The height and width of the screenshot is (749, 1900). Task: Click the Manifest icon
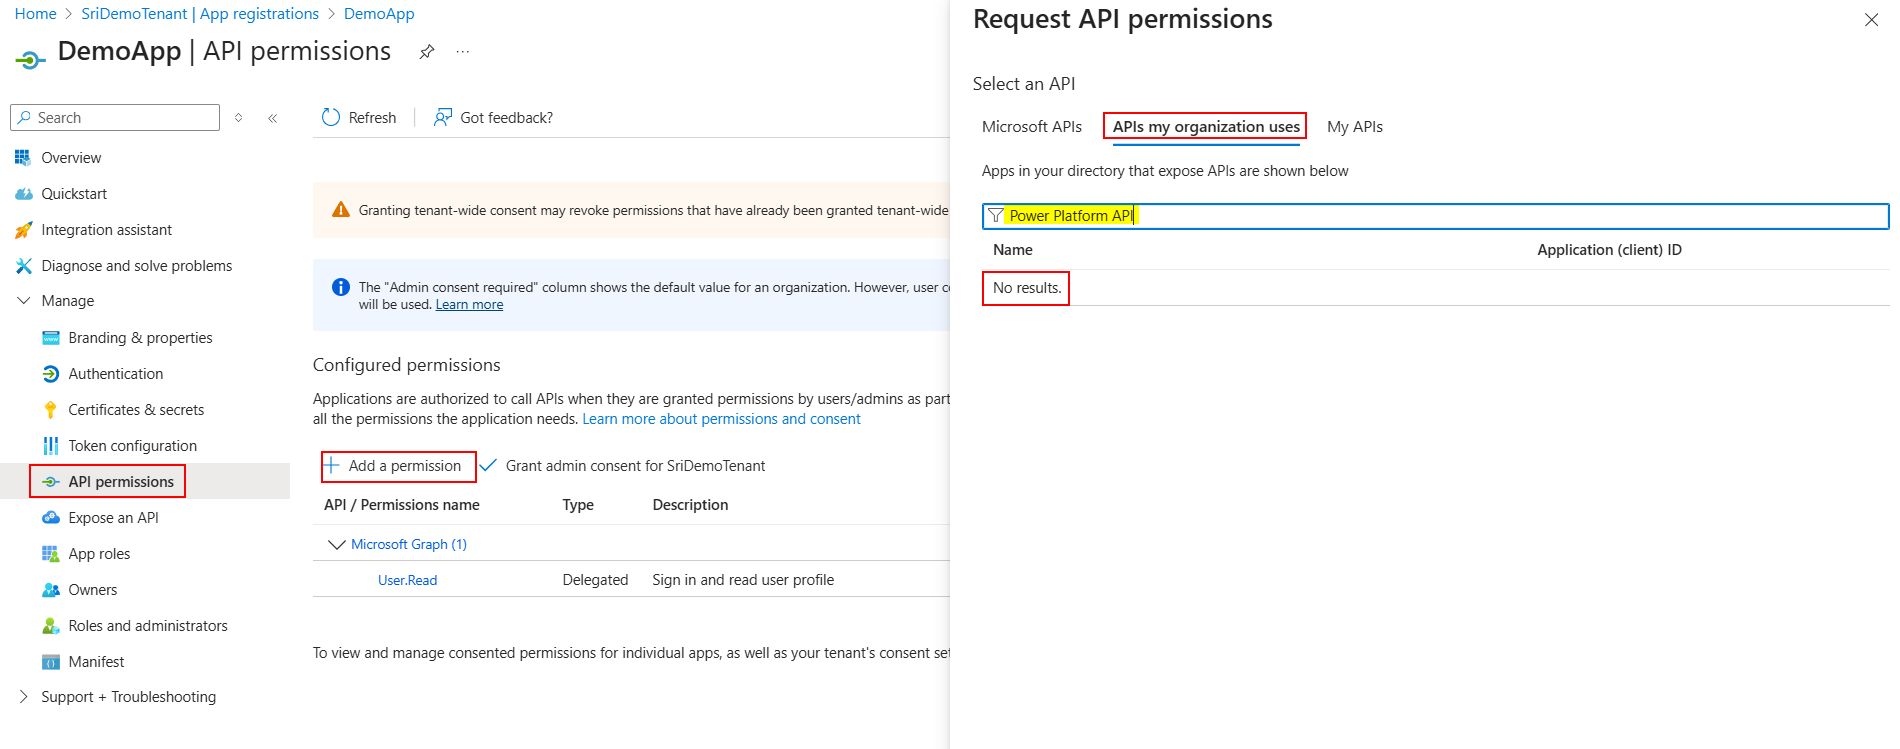coord(51,662)
